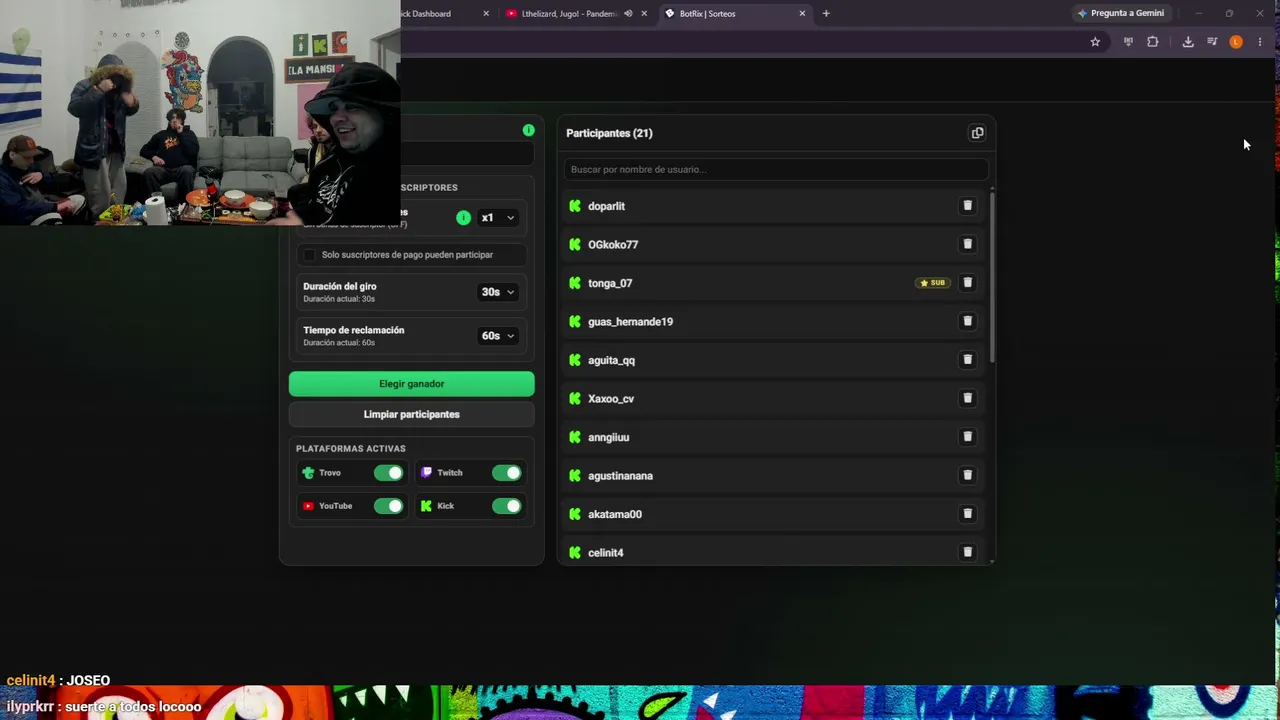Click the chat message 'JOSEO'

[88, 681]
